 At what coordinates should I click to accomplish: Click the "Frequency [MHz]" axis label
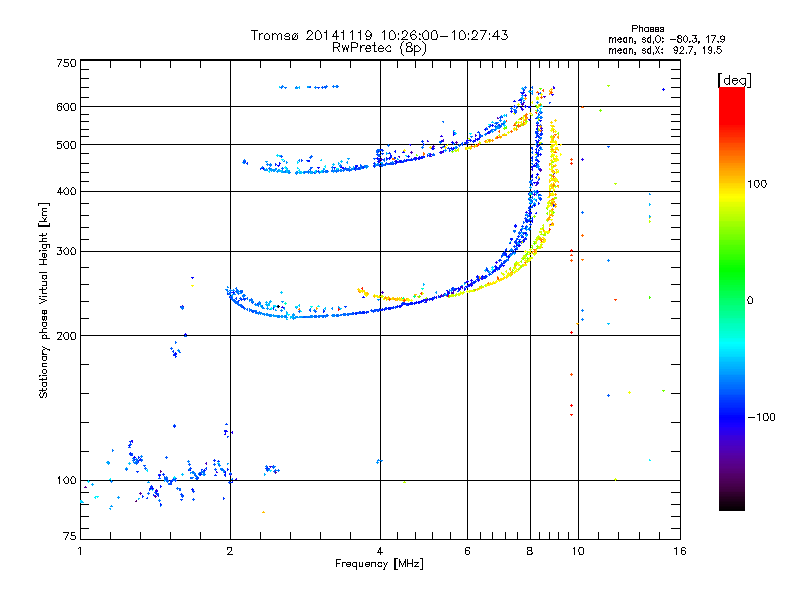(x=379, y=564)
